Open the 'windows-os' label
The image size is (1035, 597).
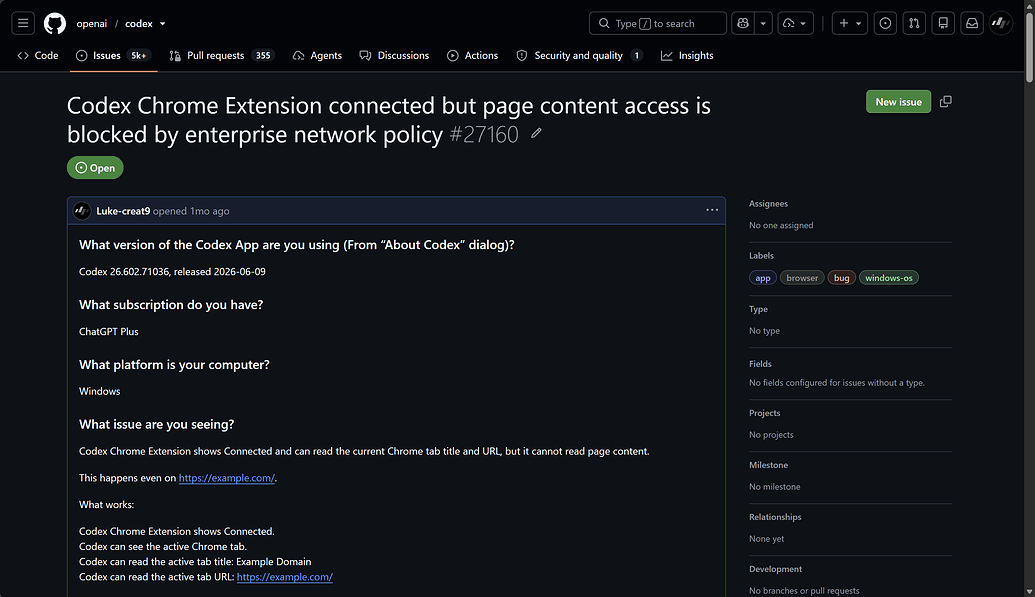click(888, 278)
